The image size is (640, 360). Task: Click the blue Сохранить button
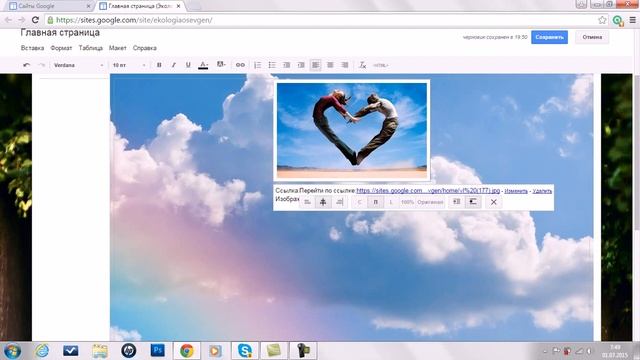point(549,37)
